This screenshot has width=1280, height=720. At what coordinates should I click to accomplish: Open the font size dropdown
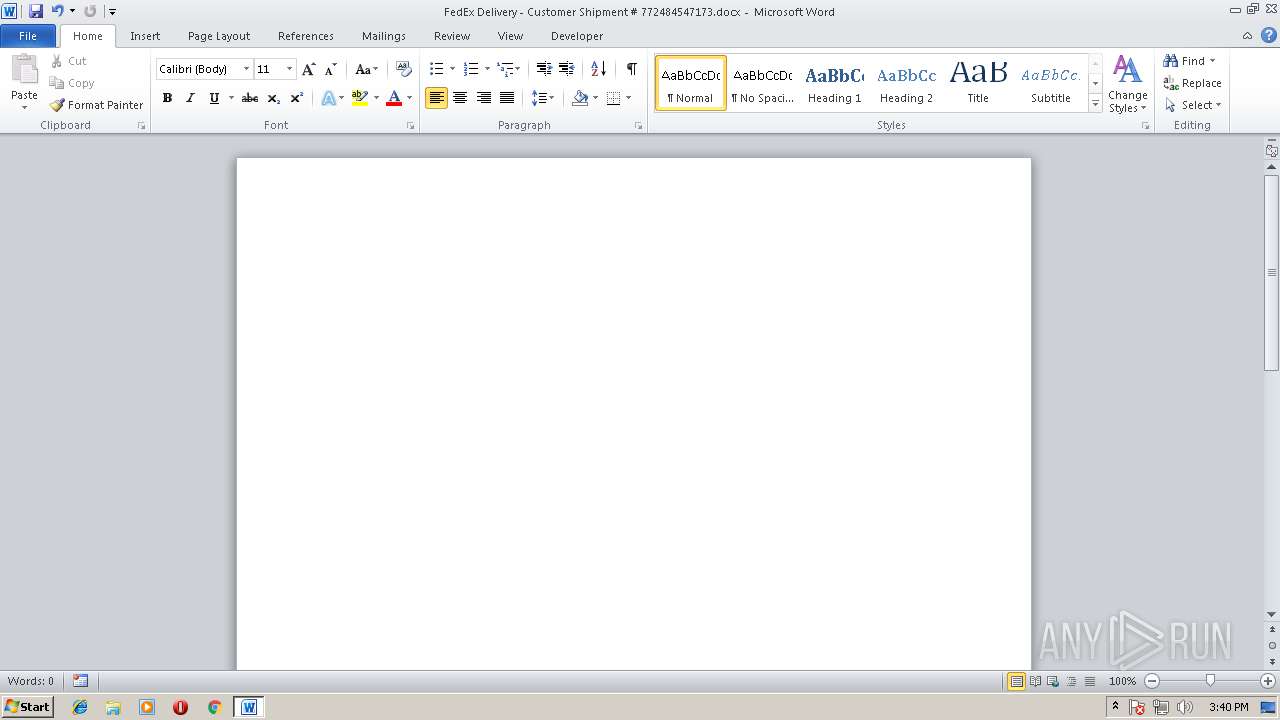click(290, 69)
